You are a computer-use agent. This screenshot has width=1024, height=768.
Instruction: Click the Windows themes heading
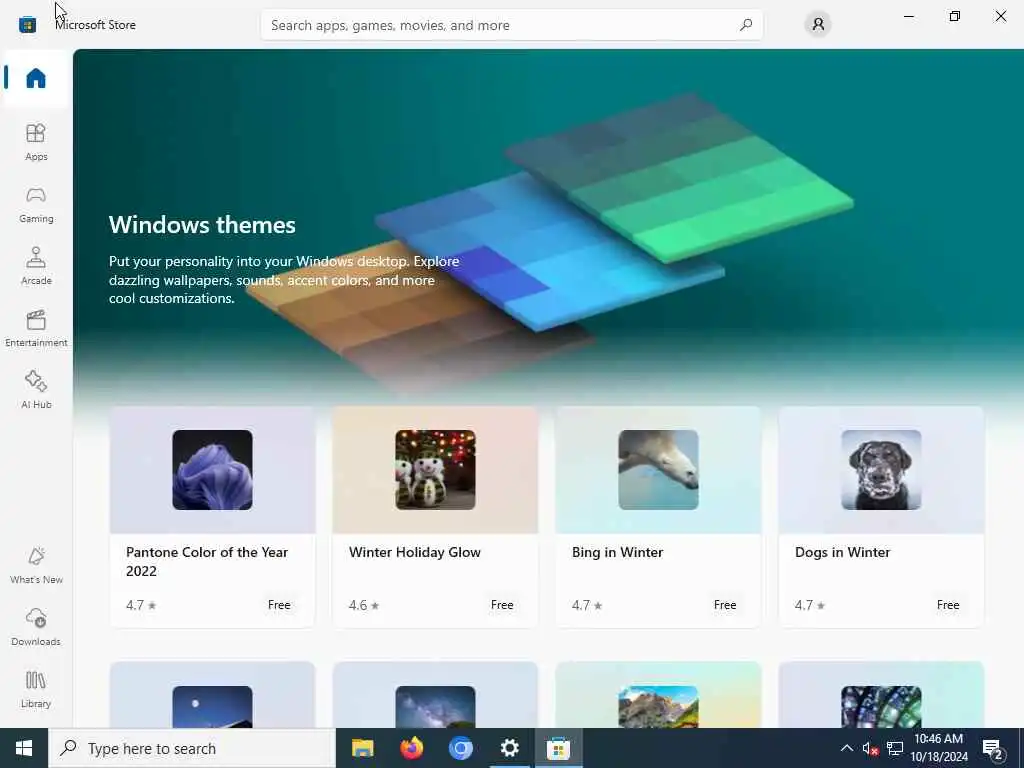pos(202,225)
